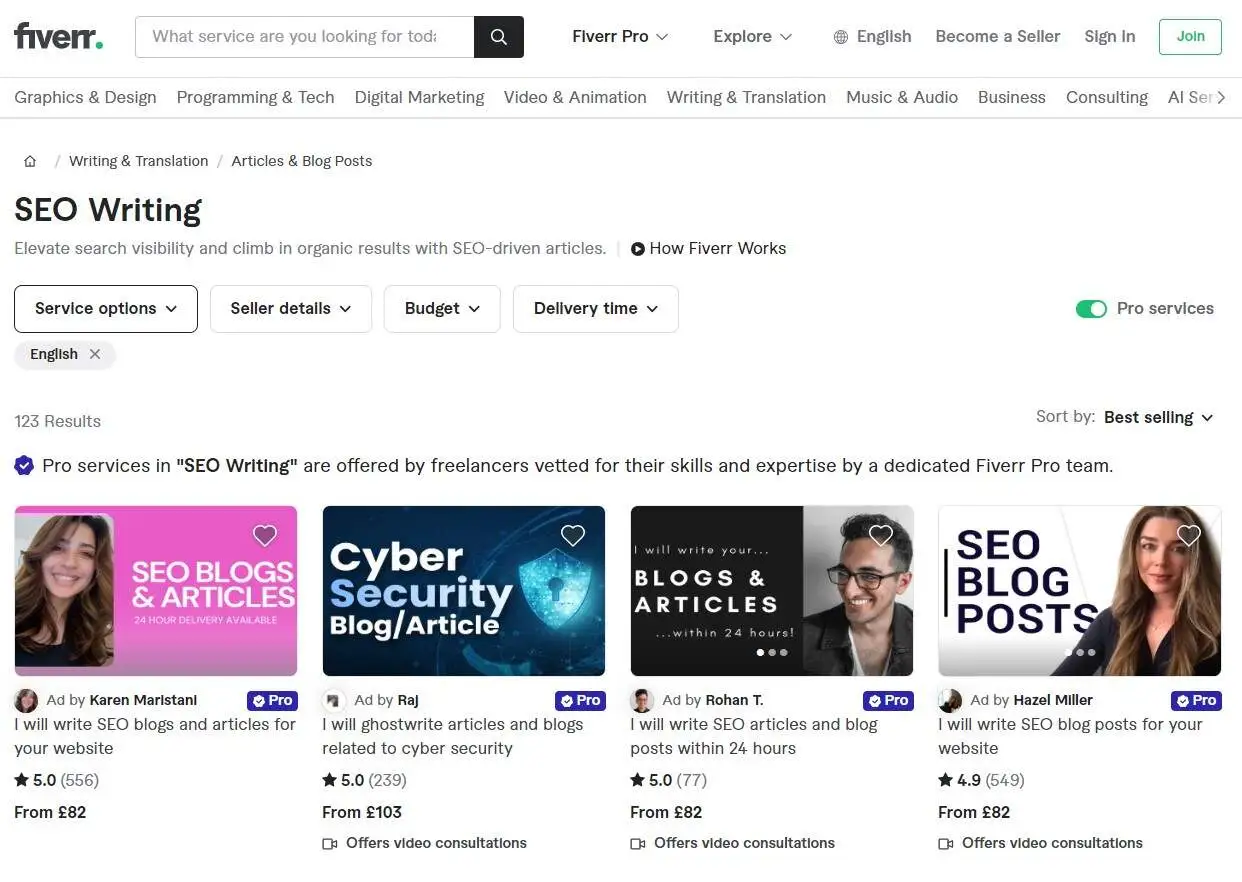Select the Music & Audio category
Screen dimensions: 1242x882
[902, 97]
